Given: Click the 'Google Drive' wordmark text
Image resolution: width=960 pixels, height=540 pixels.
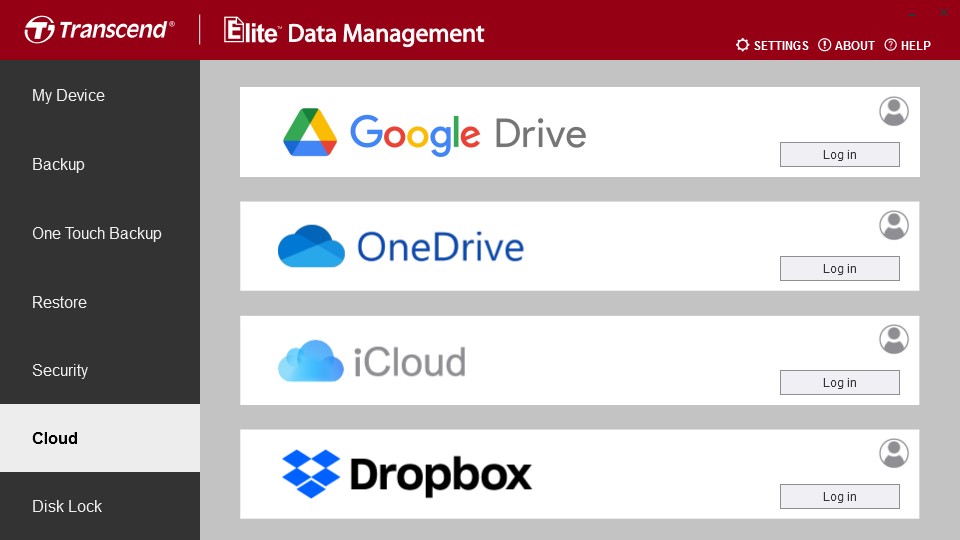Looking at the screenshot, I should tap(468, 134).
